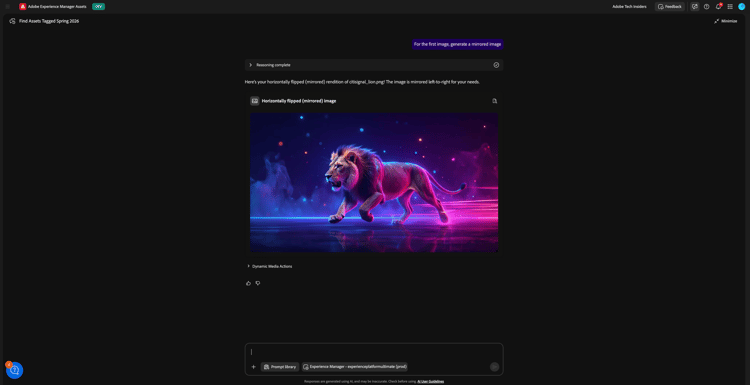
Task: Click the red Adobe logo icon
Action: tap(22, 7)
